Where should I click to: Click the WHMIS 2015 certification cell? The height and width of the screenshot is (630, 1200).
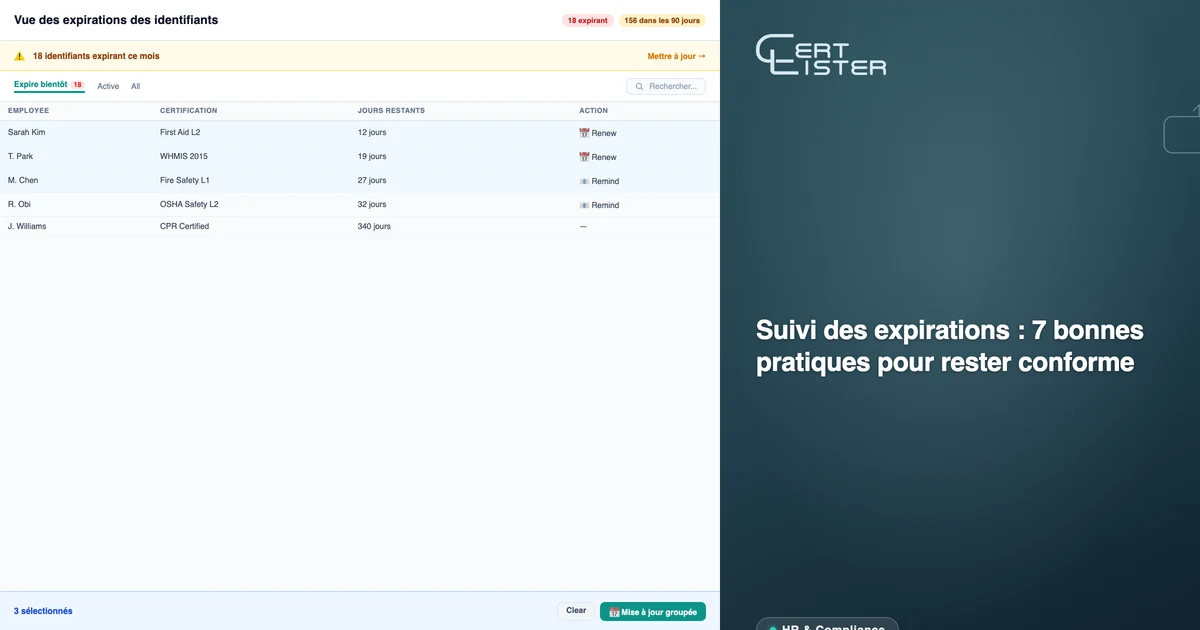tap(184, 156)
